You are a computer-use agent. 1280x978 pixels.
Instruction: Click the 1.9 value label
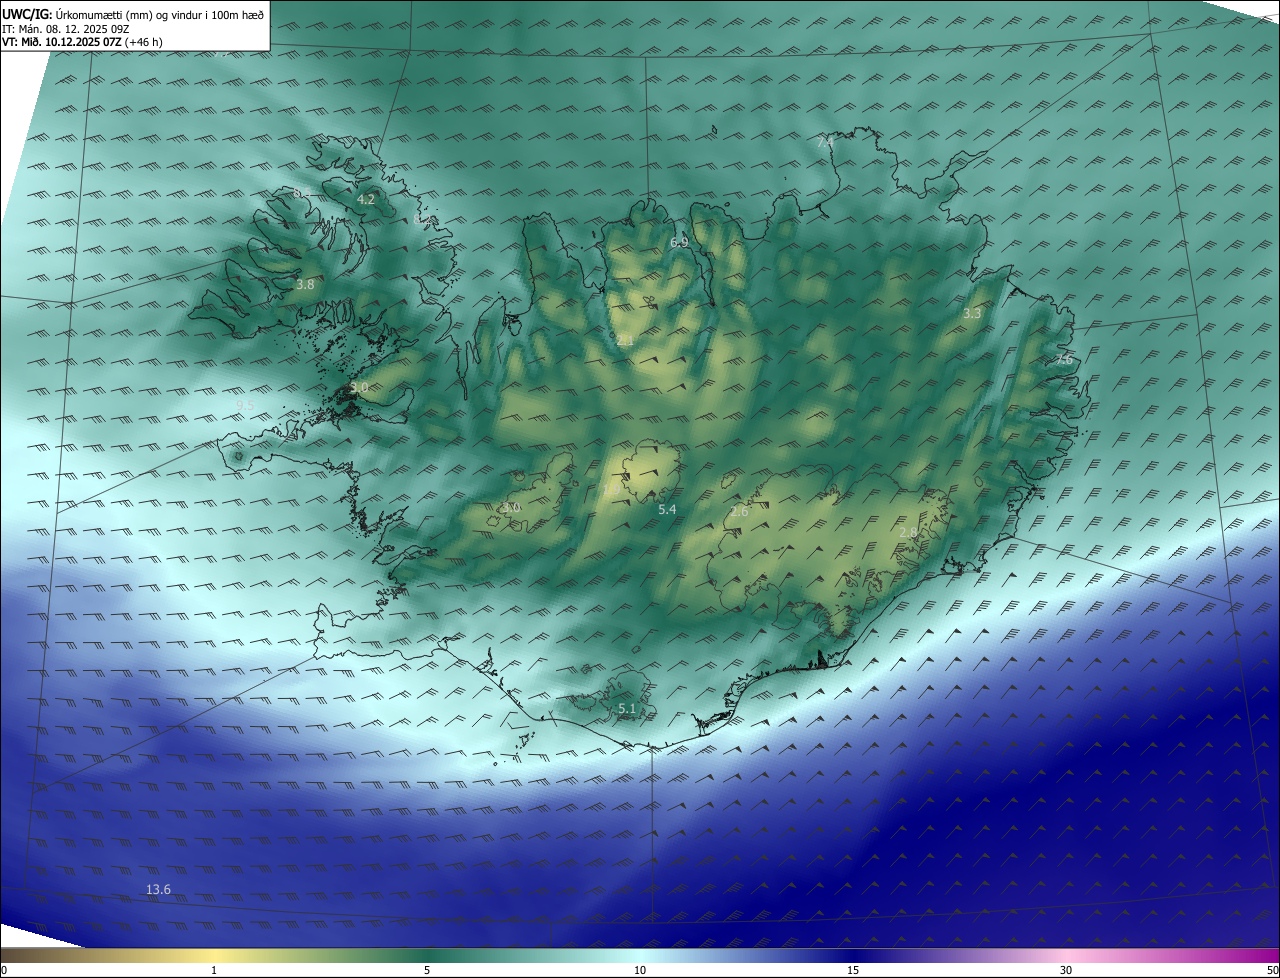click(612, 489)
